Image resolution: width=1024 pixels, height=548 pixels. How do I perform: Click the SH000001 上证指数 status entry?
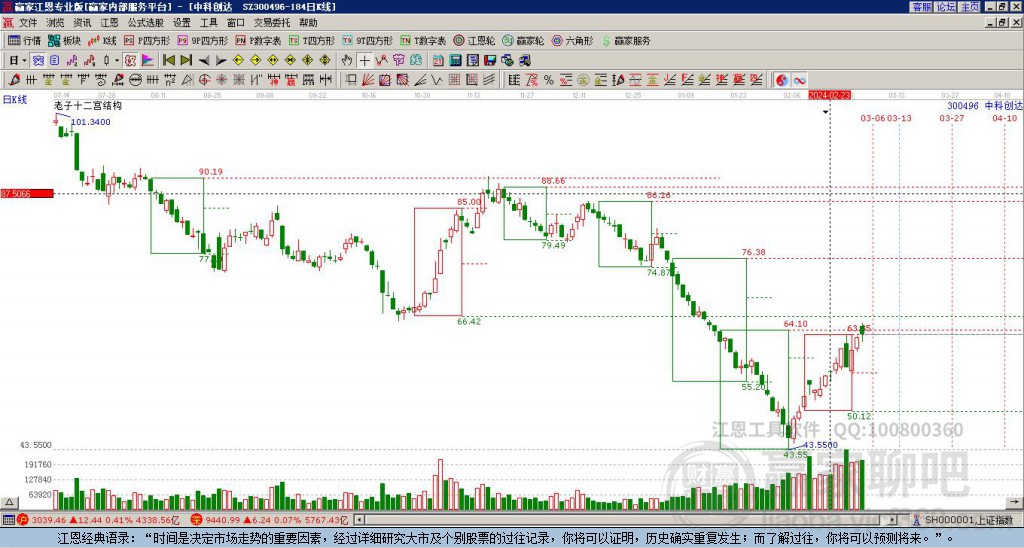pyautogui.click(x=967, y=520)
